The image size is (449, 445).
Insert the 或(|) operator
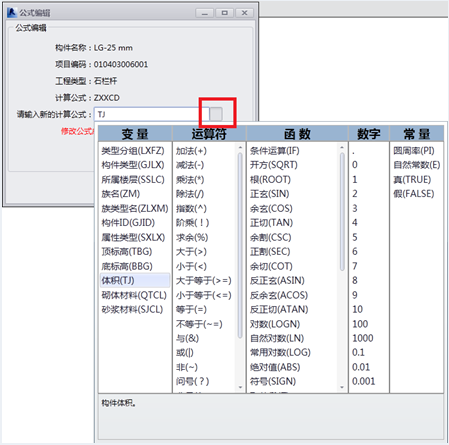[185, 352]
